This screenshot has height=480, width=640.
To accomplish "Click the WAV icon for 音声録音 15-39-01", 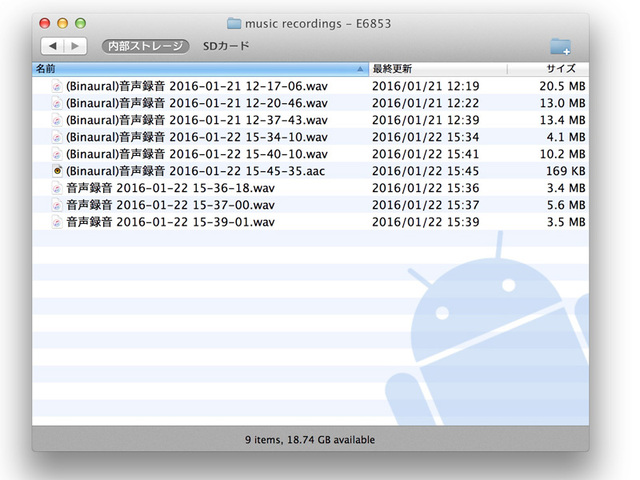I will coord(57,222).
